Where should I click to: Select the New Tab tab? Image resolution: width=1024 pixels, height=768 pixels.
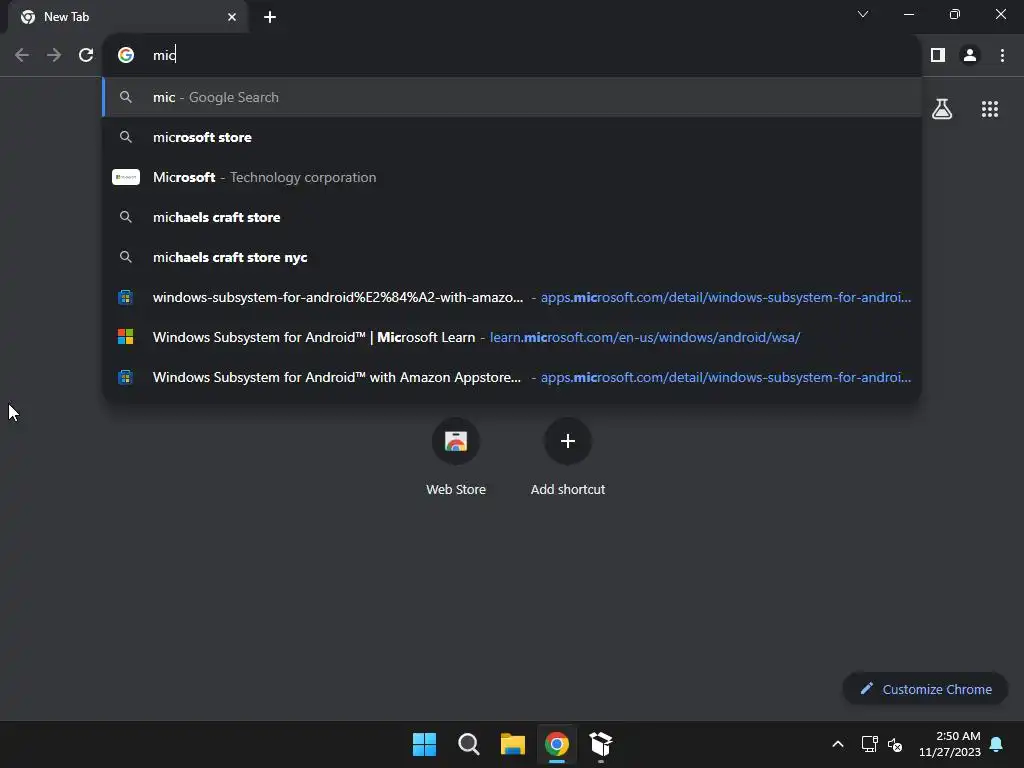coord(128,17)
